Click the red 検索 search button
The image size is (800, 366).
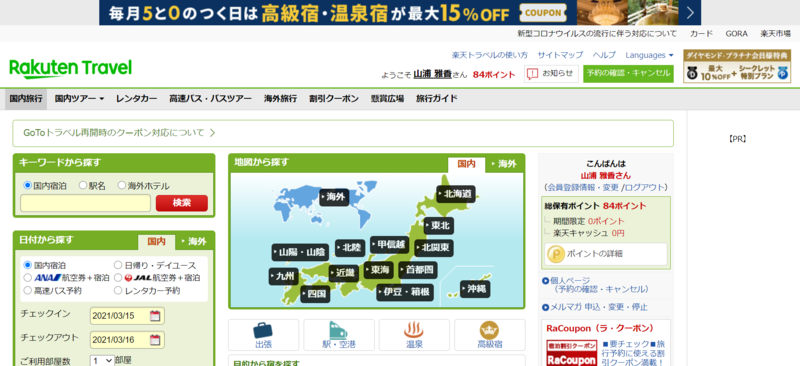182,203
